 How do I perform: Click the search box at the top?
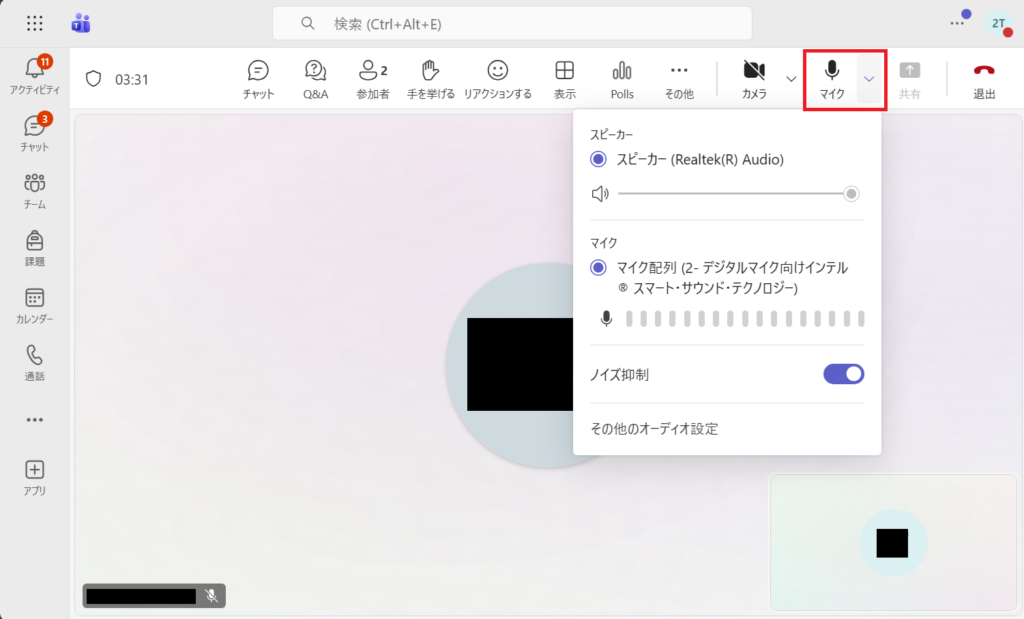pyautogui.click(x=512, y=23)
